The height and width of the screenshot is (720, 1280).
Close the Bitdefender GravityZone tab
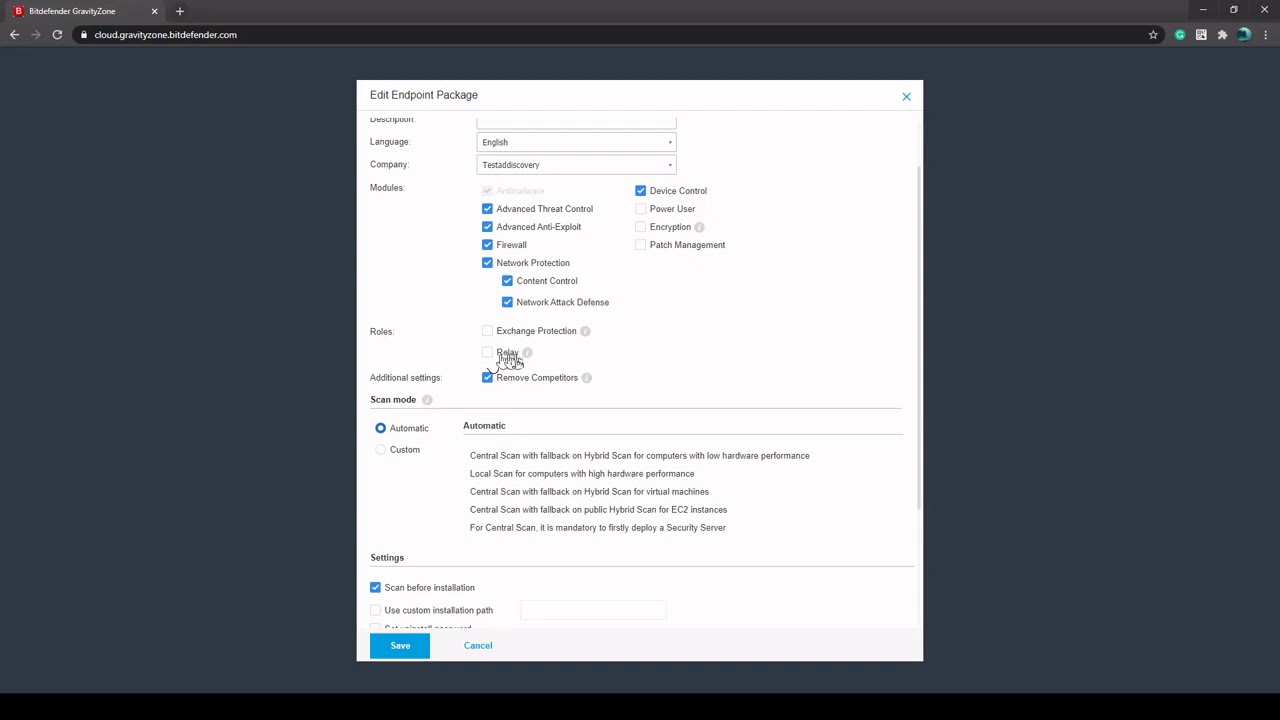[x=154, y=11]
